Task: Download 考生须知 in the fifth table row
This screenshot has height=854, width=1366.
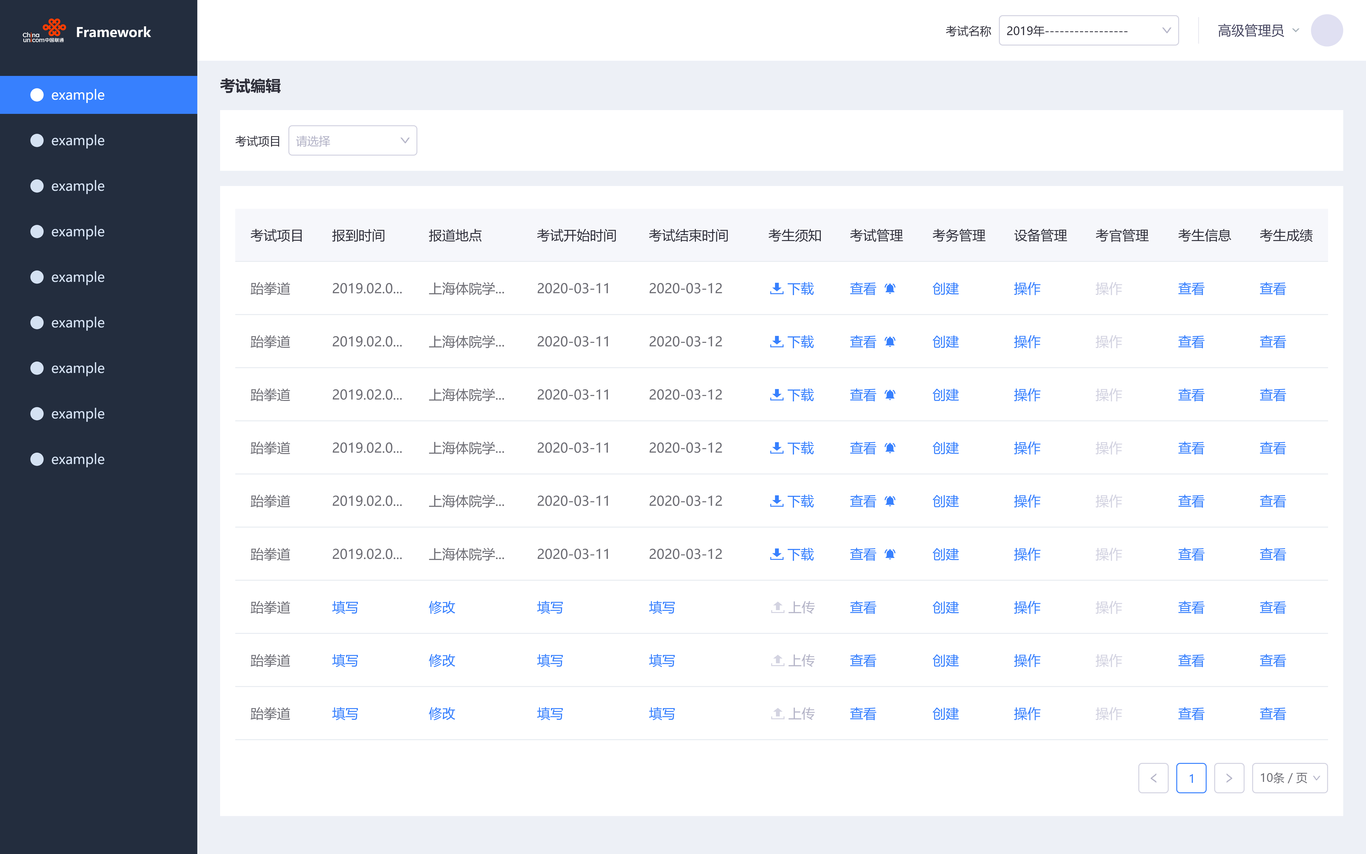Action: pos(791,500)
